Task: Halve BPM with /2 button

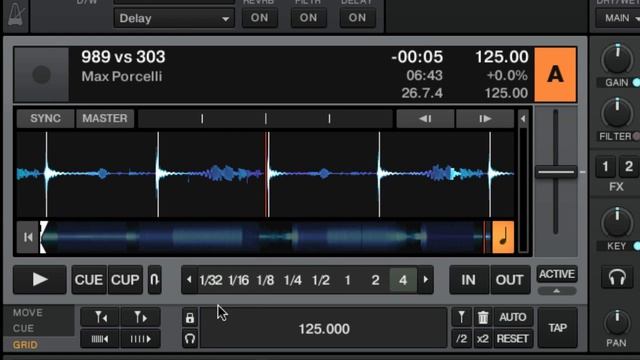Action: 461,339
